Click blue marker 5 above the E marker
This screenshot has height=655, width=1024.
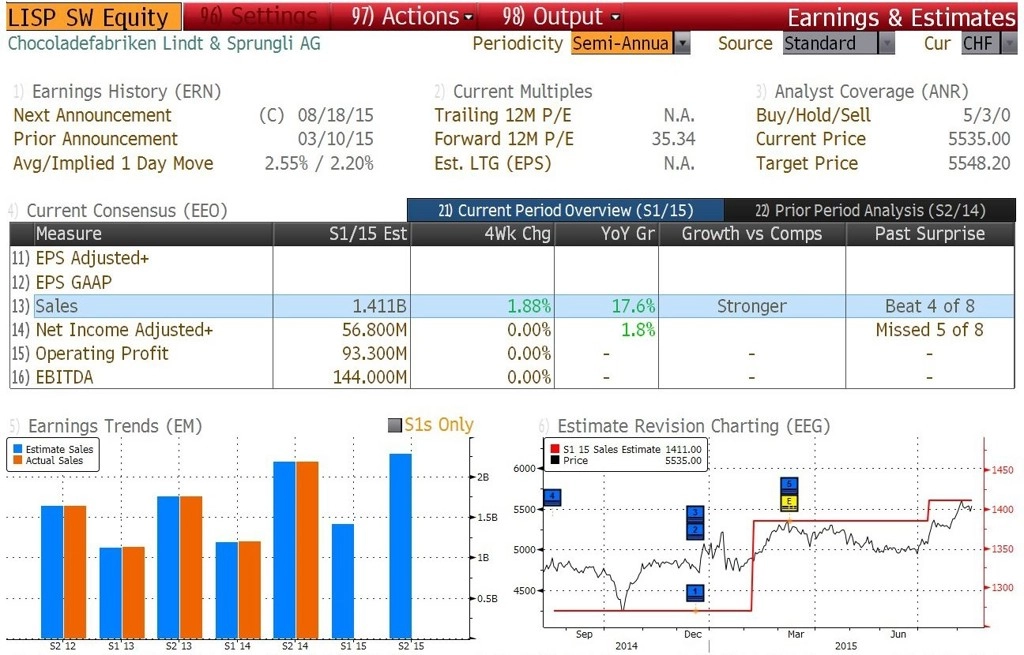tap(789, 485)
